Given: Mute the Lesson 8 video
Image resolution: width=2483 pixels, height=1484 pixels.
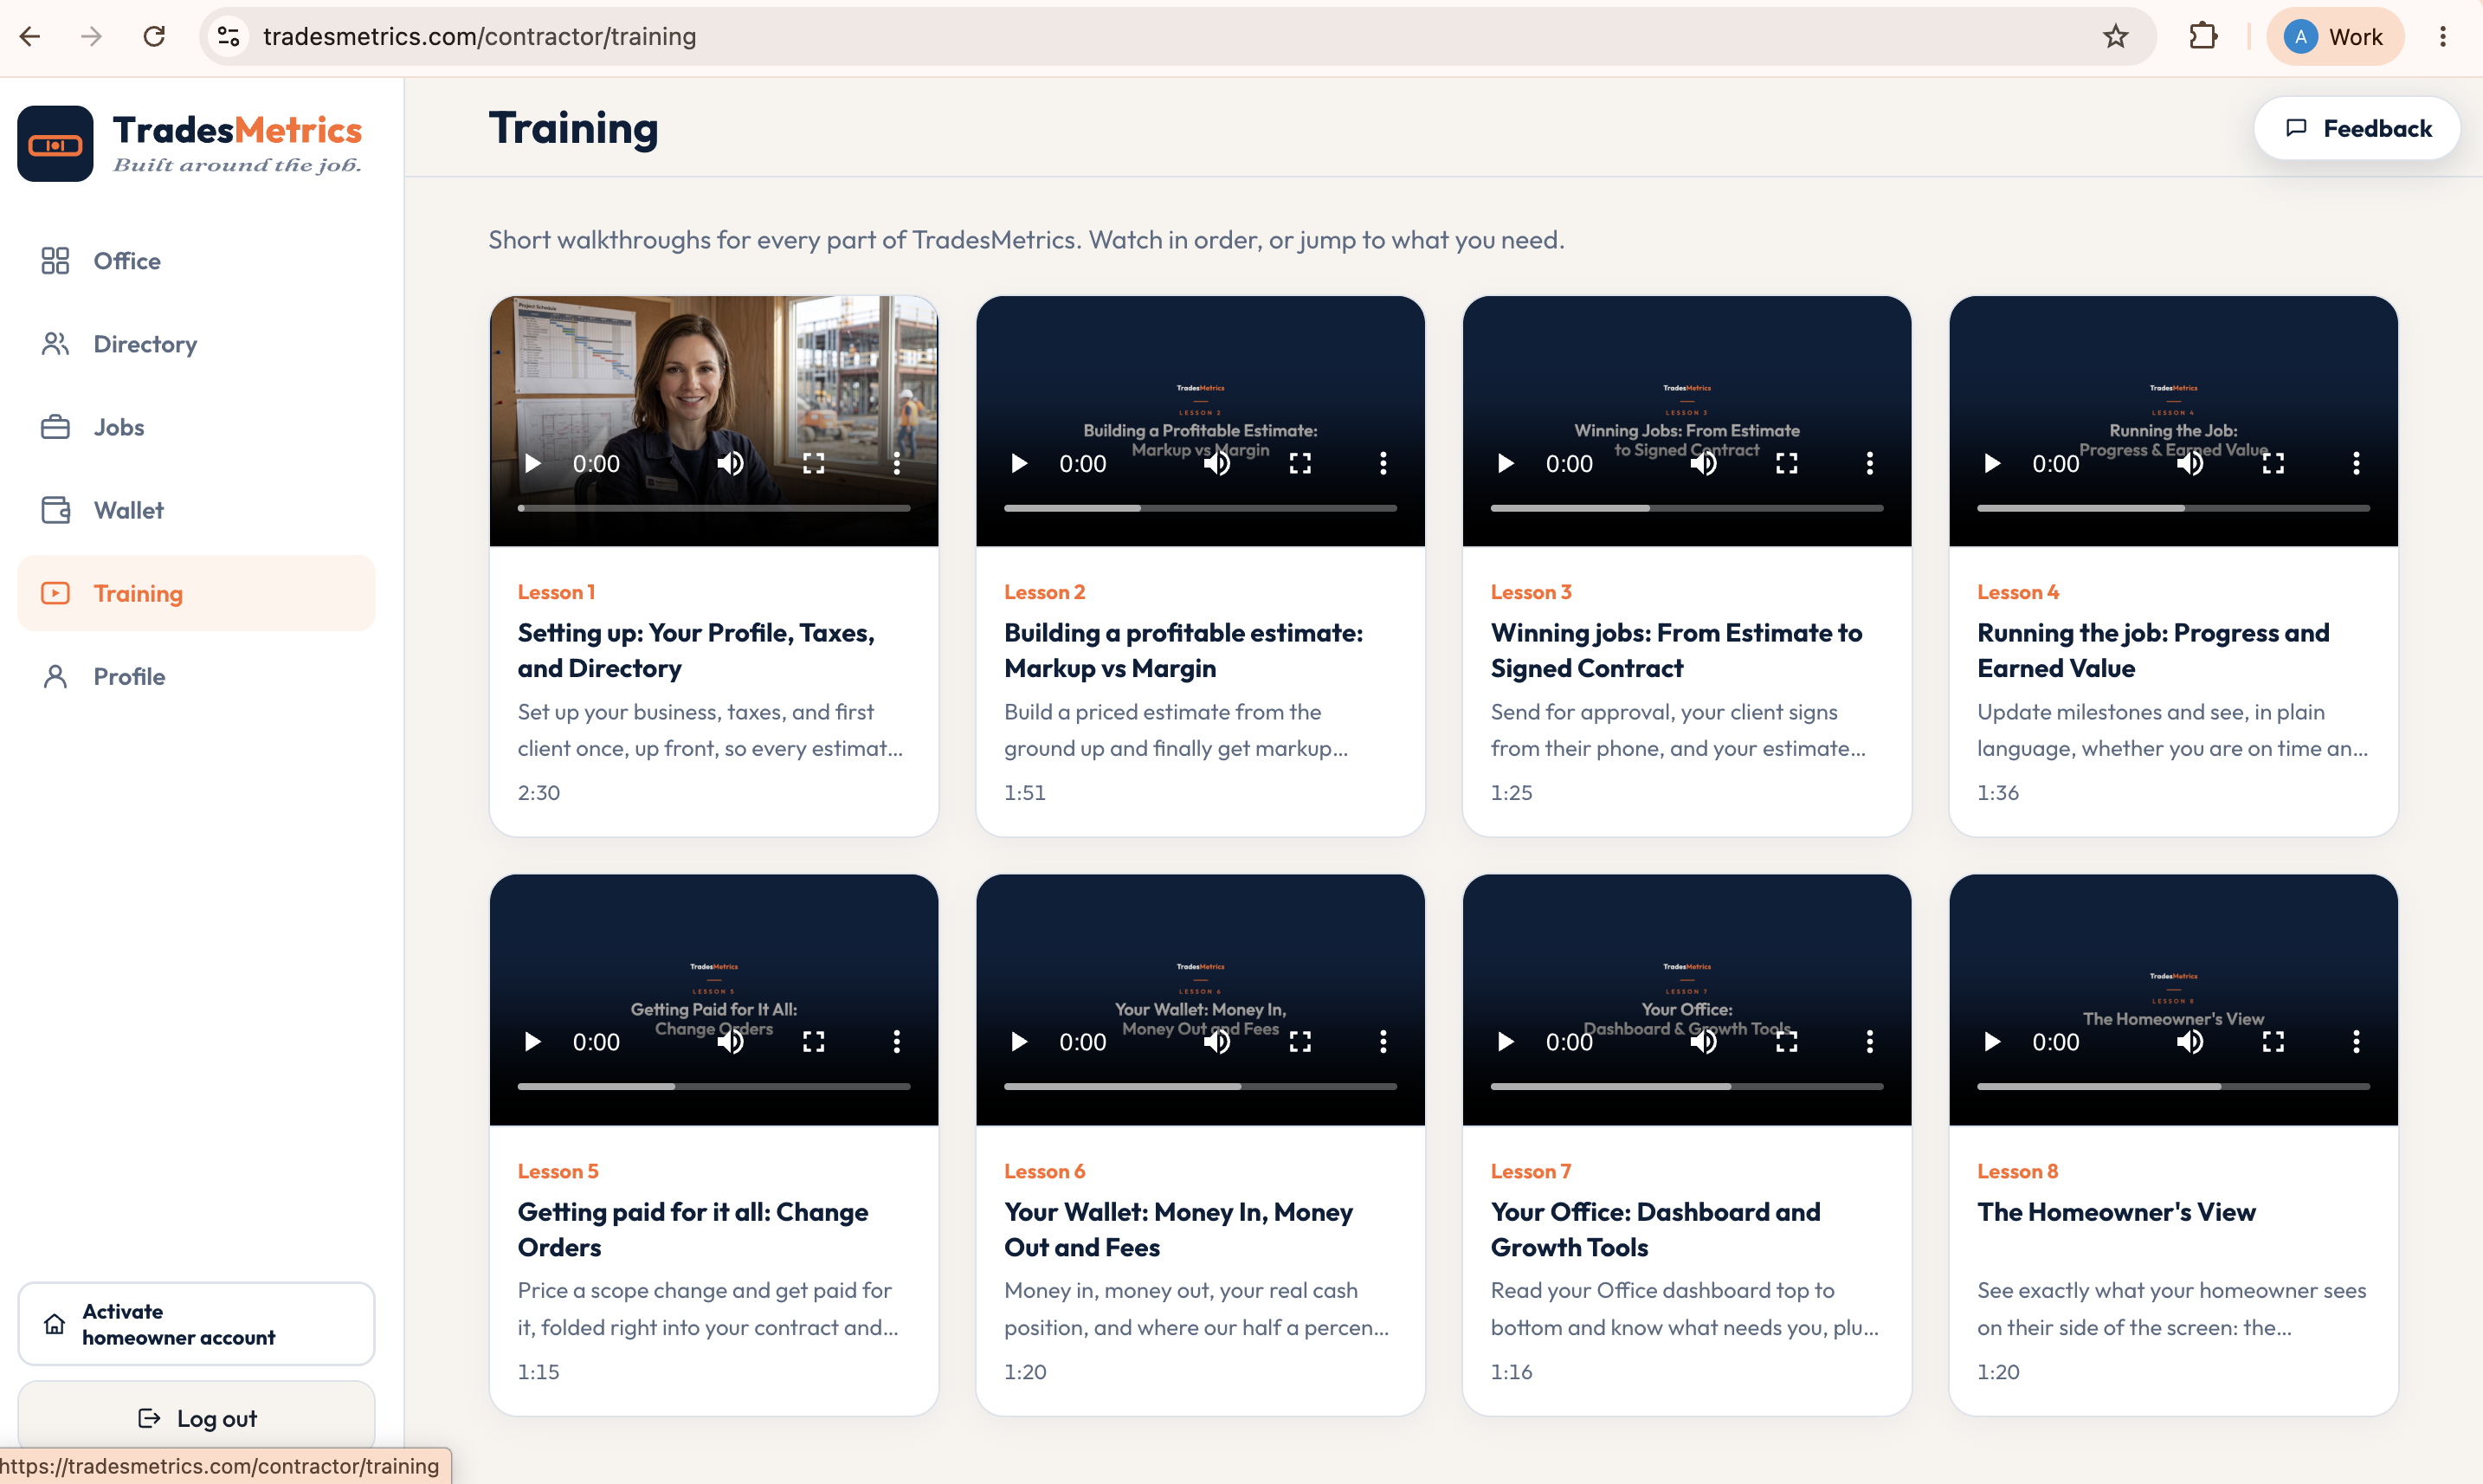Looking at the screenshot, I should pos(2190,1042).
